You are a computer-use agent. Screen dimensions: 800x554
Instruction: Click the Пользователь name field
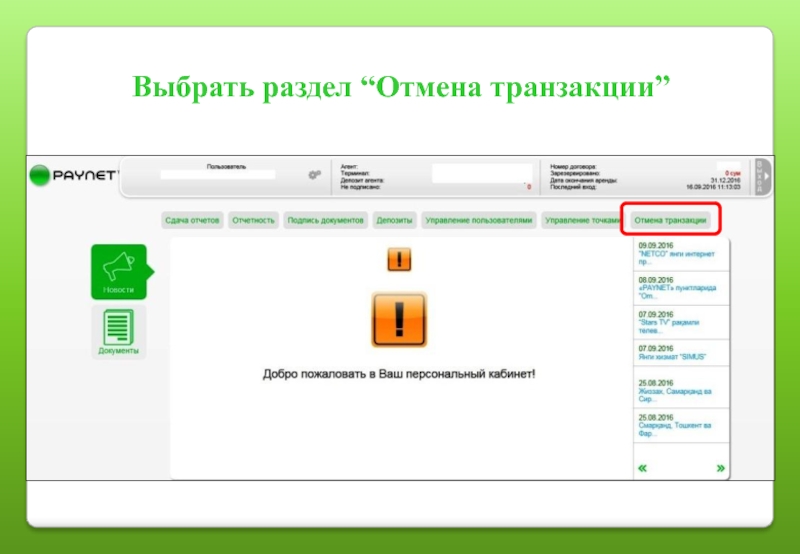click(x=218, y=175)
